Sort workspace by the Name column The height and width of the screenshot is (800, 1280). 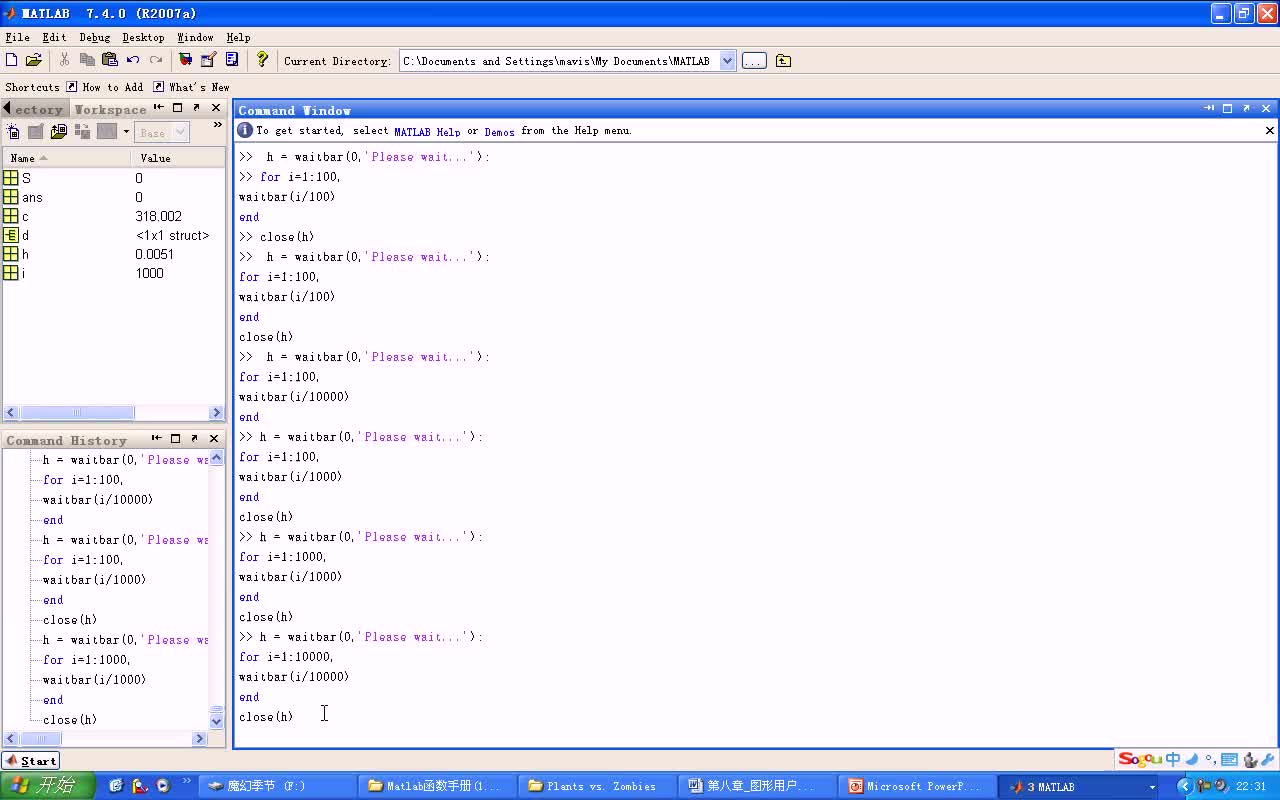click(66, 158)
